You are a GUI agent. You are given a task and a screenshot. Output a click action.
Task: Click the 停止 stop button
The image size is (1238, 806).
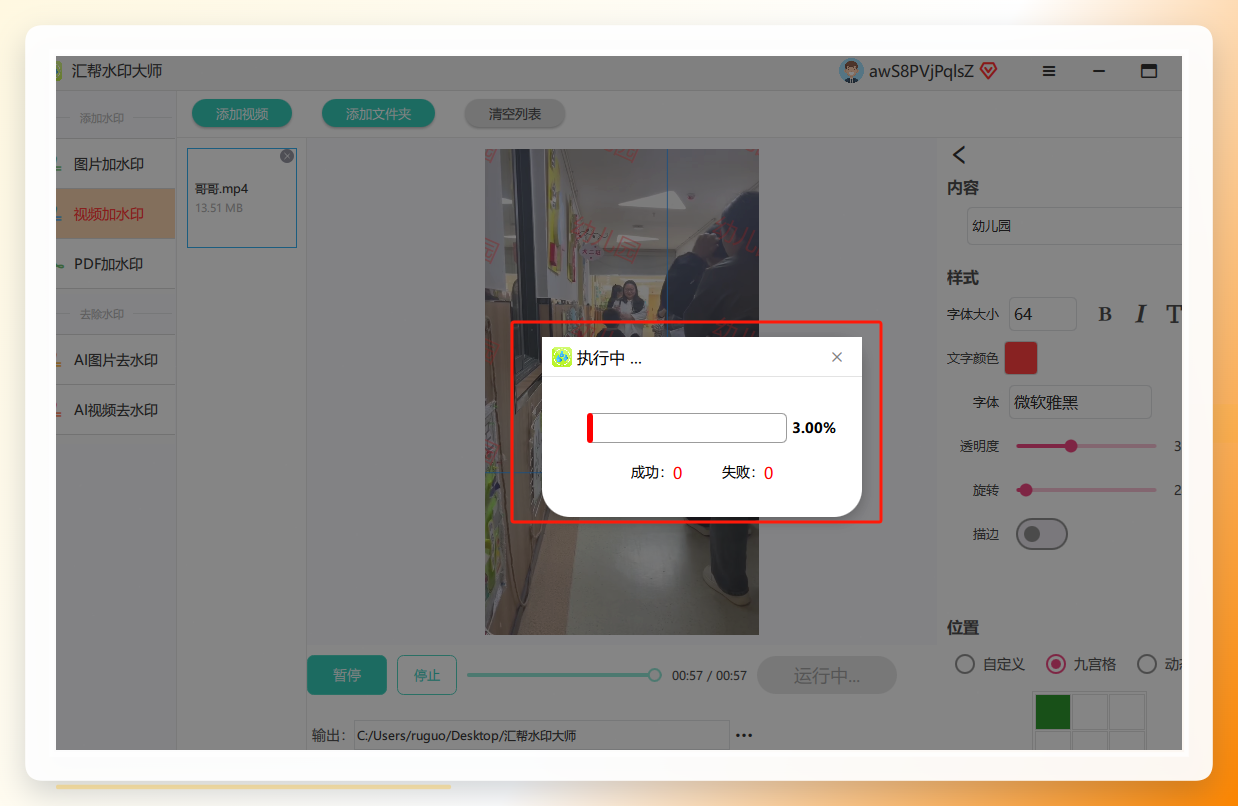pos(427,675)
